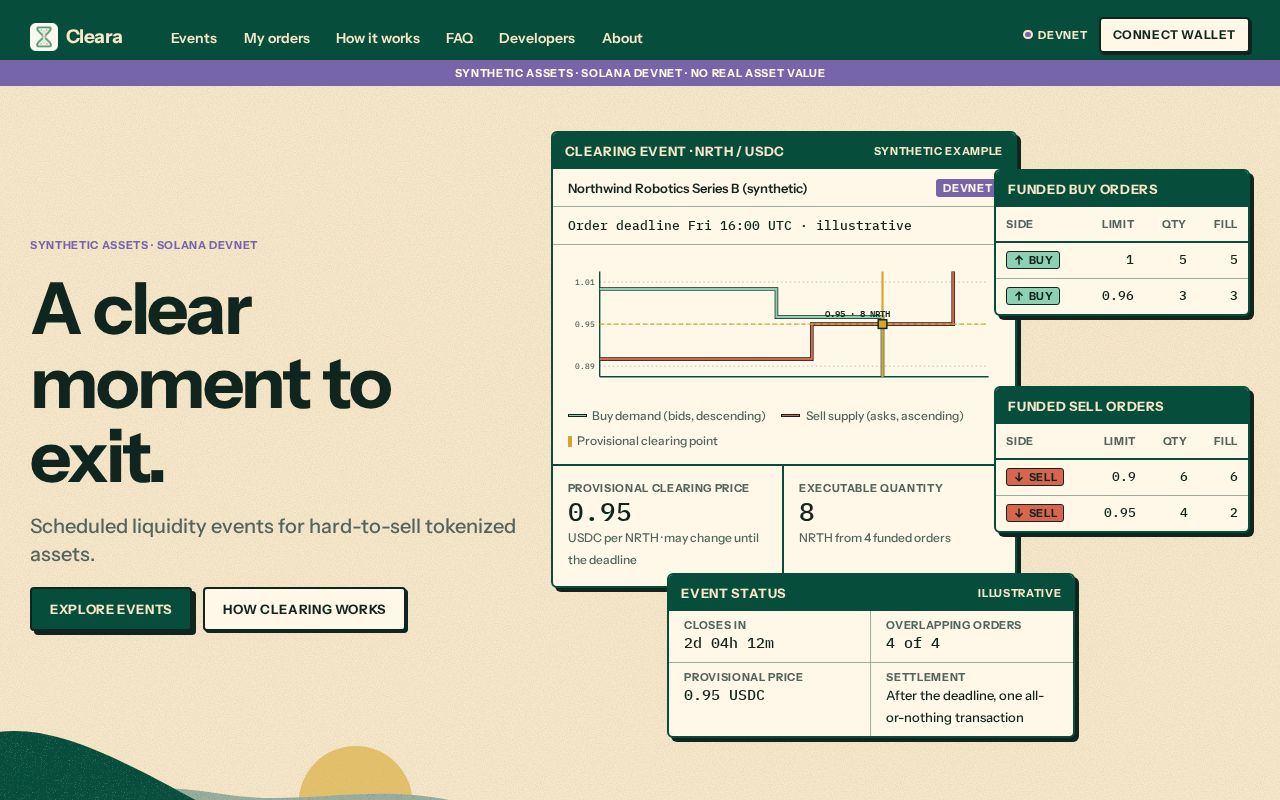Screen dimensions: 1280x800
Task: Click the Cleara hourglass logo icon
Action: 44,37
